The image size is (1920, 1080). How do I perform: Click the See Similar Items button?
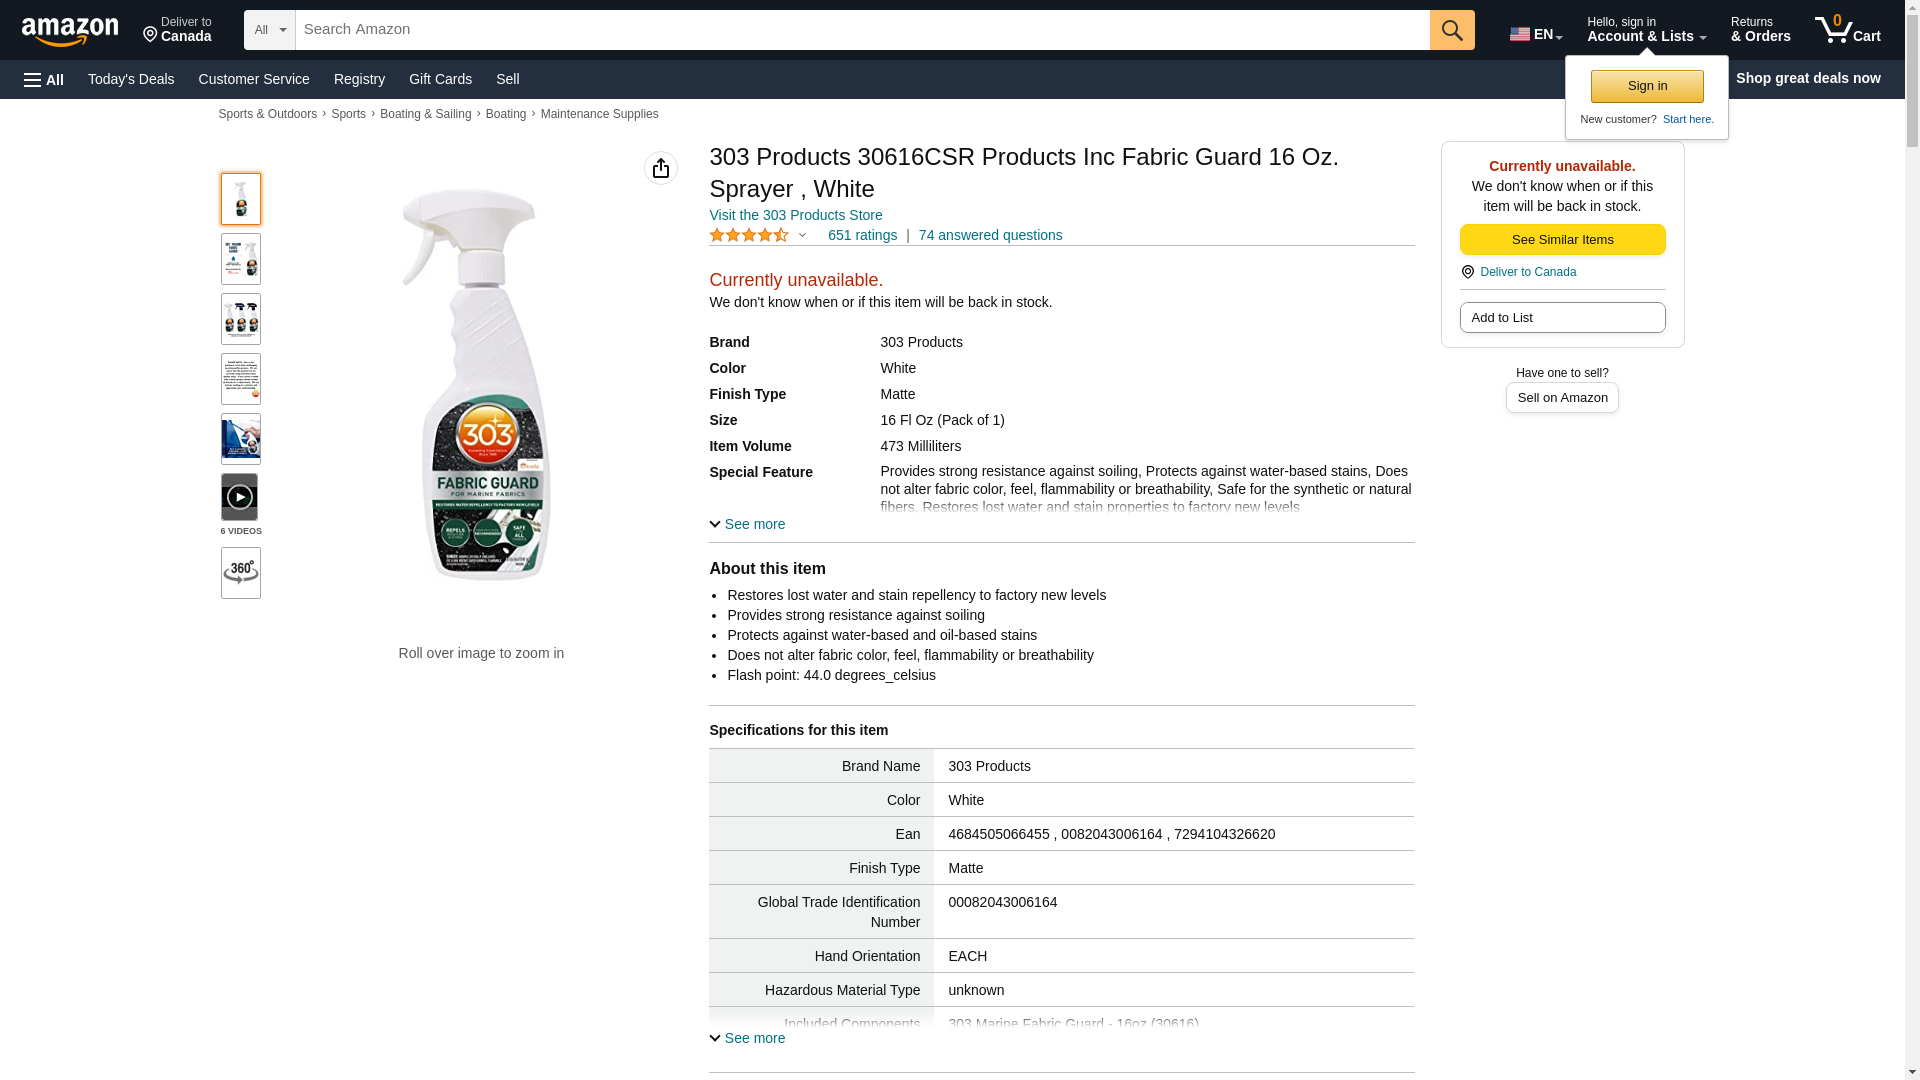click(1562, 239)
